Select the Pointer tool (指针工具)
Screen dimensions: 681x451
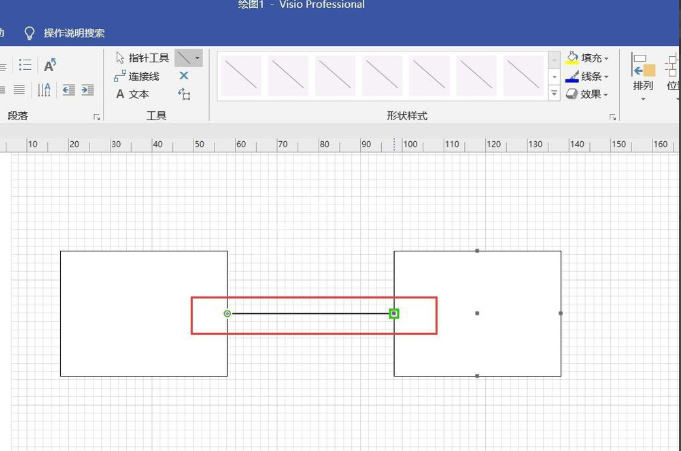[x=142, y=58]
